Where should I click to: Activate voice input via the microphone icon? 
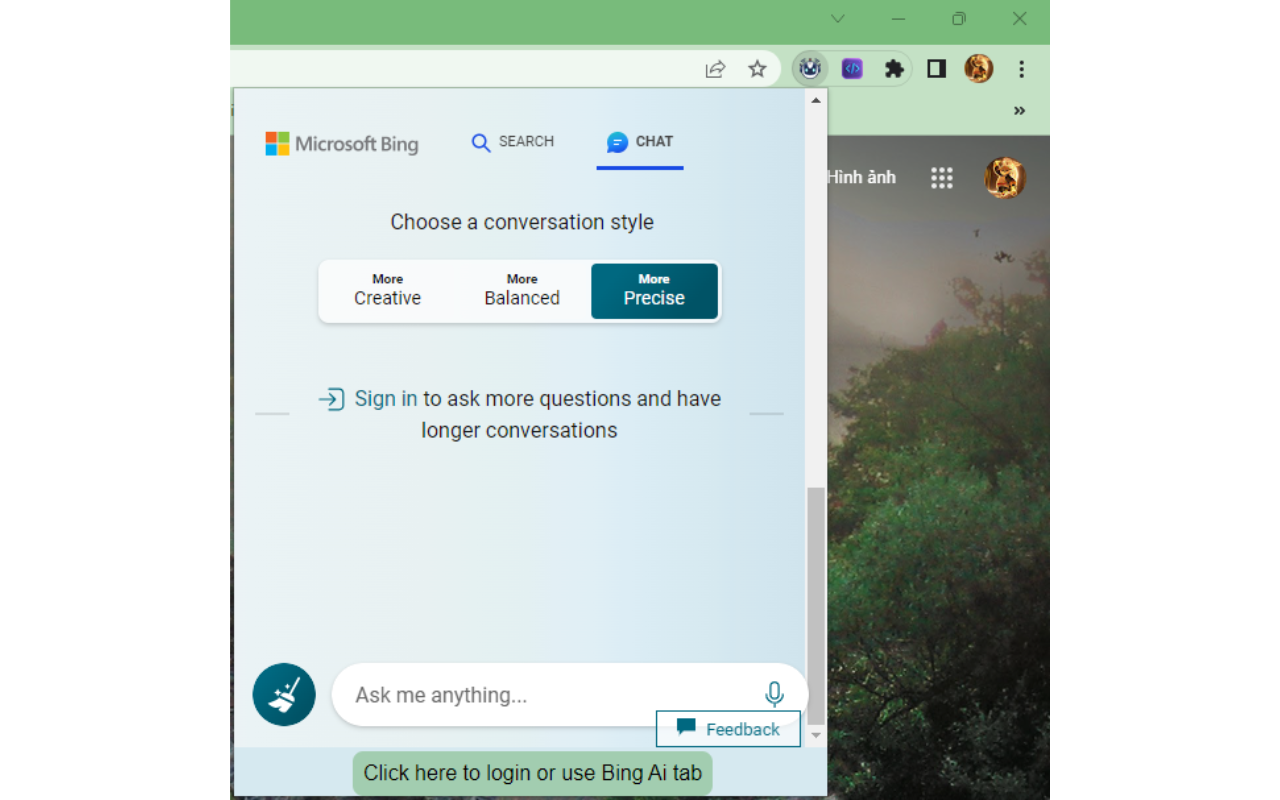pos(774,693)
